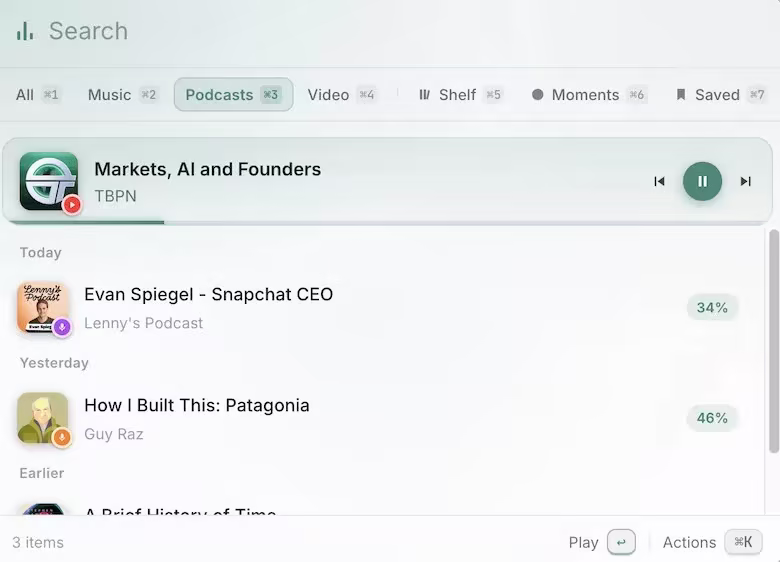Click the "3 items" count label
The height and width of the screenshot is (562, 780).
click(38, 542)
